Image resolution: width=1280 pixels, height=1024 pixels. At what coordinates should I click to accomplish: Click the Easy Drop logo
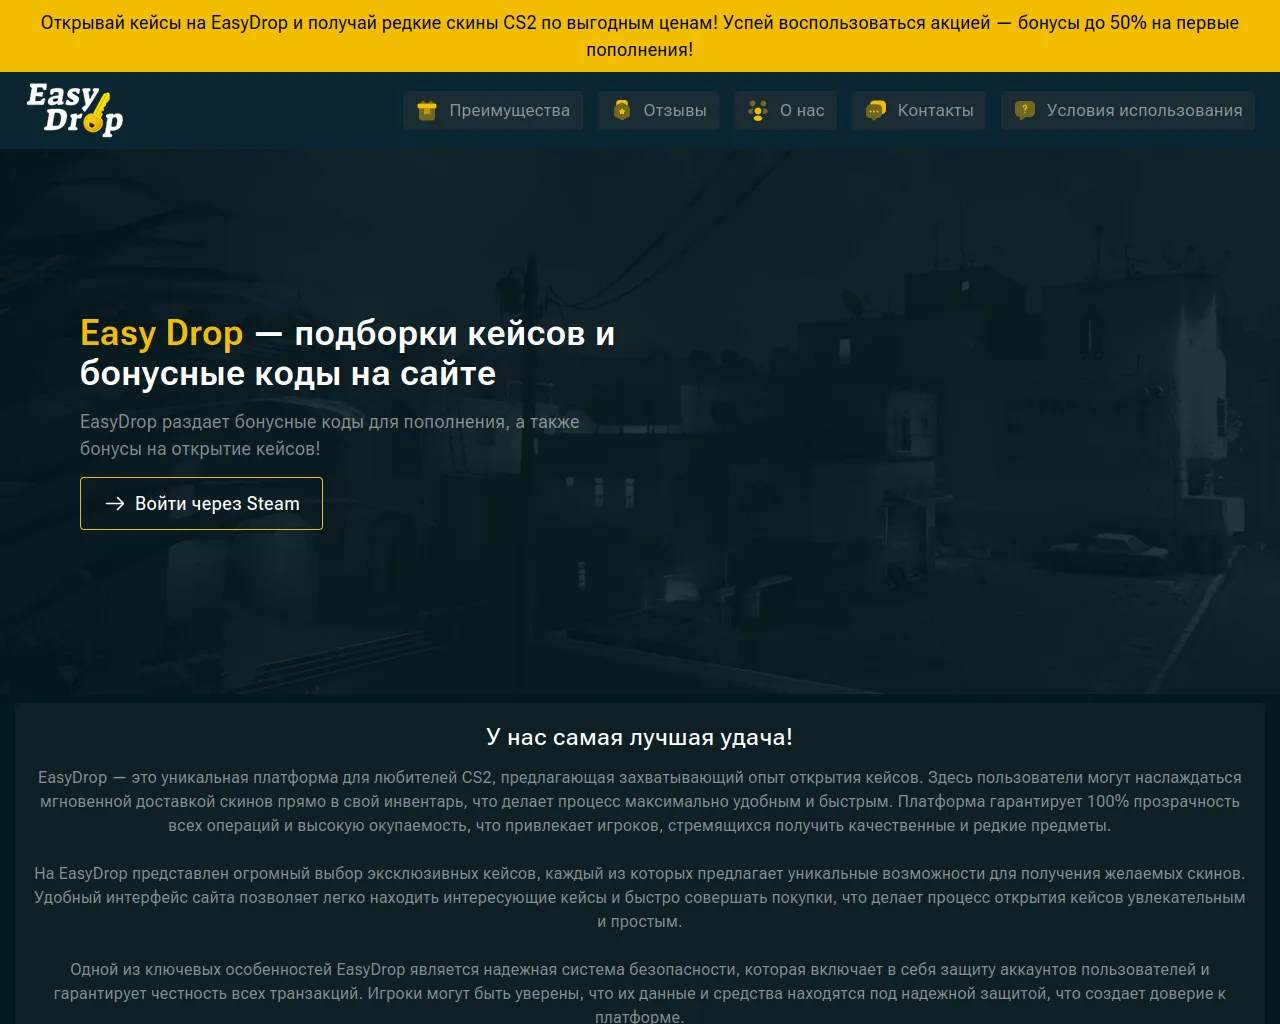pyautogui.click(x=75, y=109)
